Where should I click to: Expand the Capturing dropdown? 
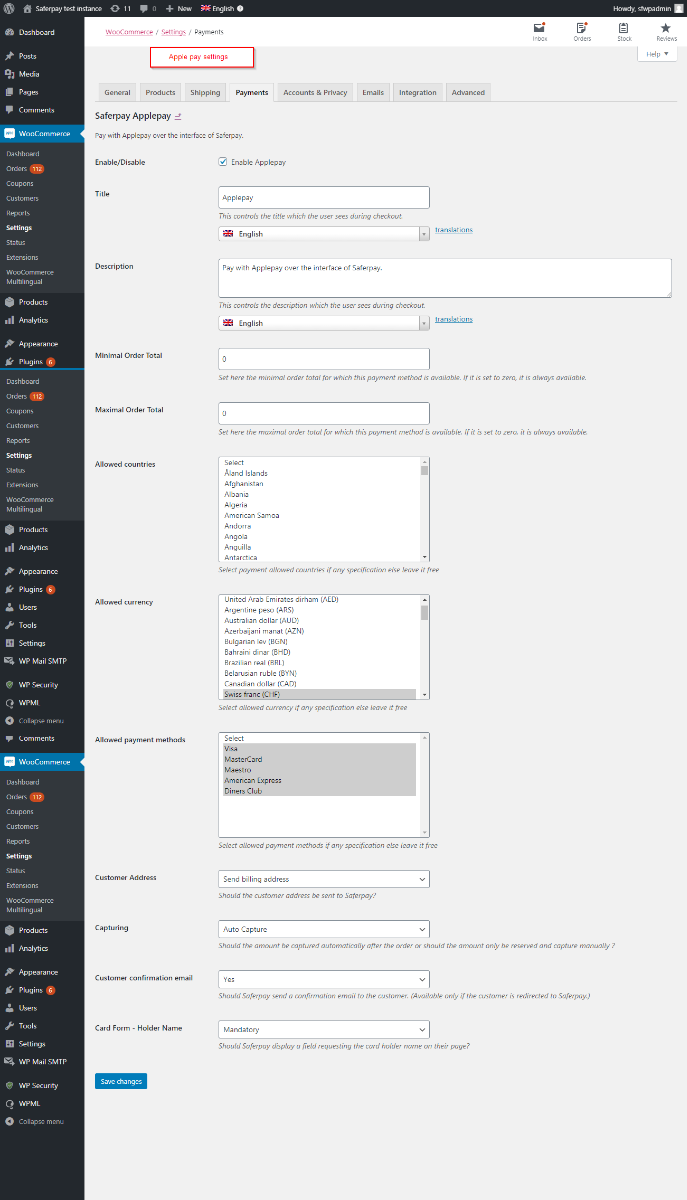coord(323,929)
